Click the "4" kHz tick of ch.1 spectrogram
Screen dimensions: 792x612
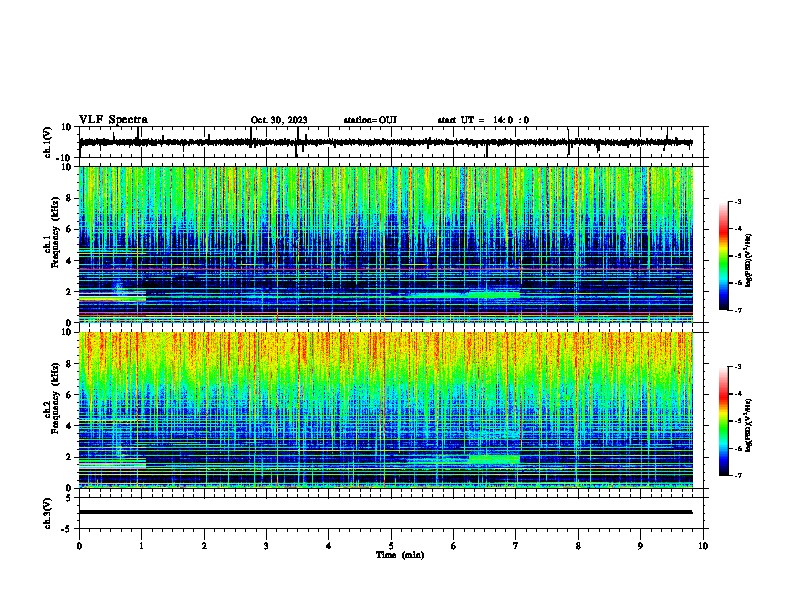tap(69, 261)
